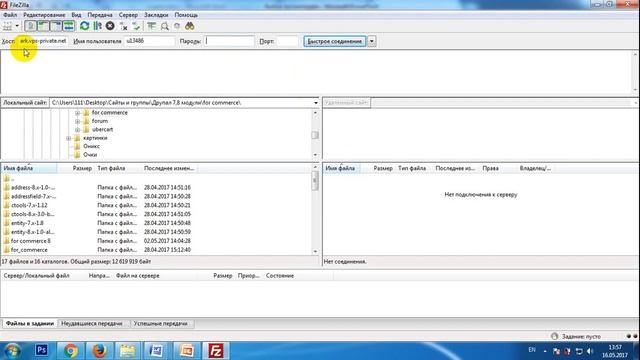The image size is (640, 360).
Task: Open the Закладки menu
Action: click(x=156, y=15)
